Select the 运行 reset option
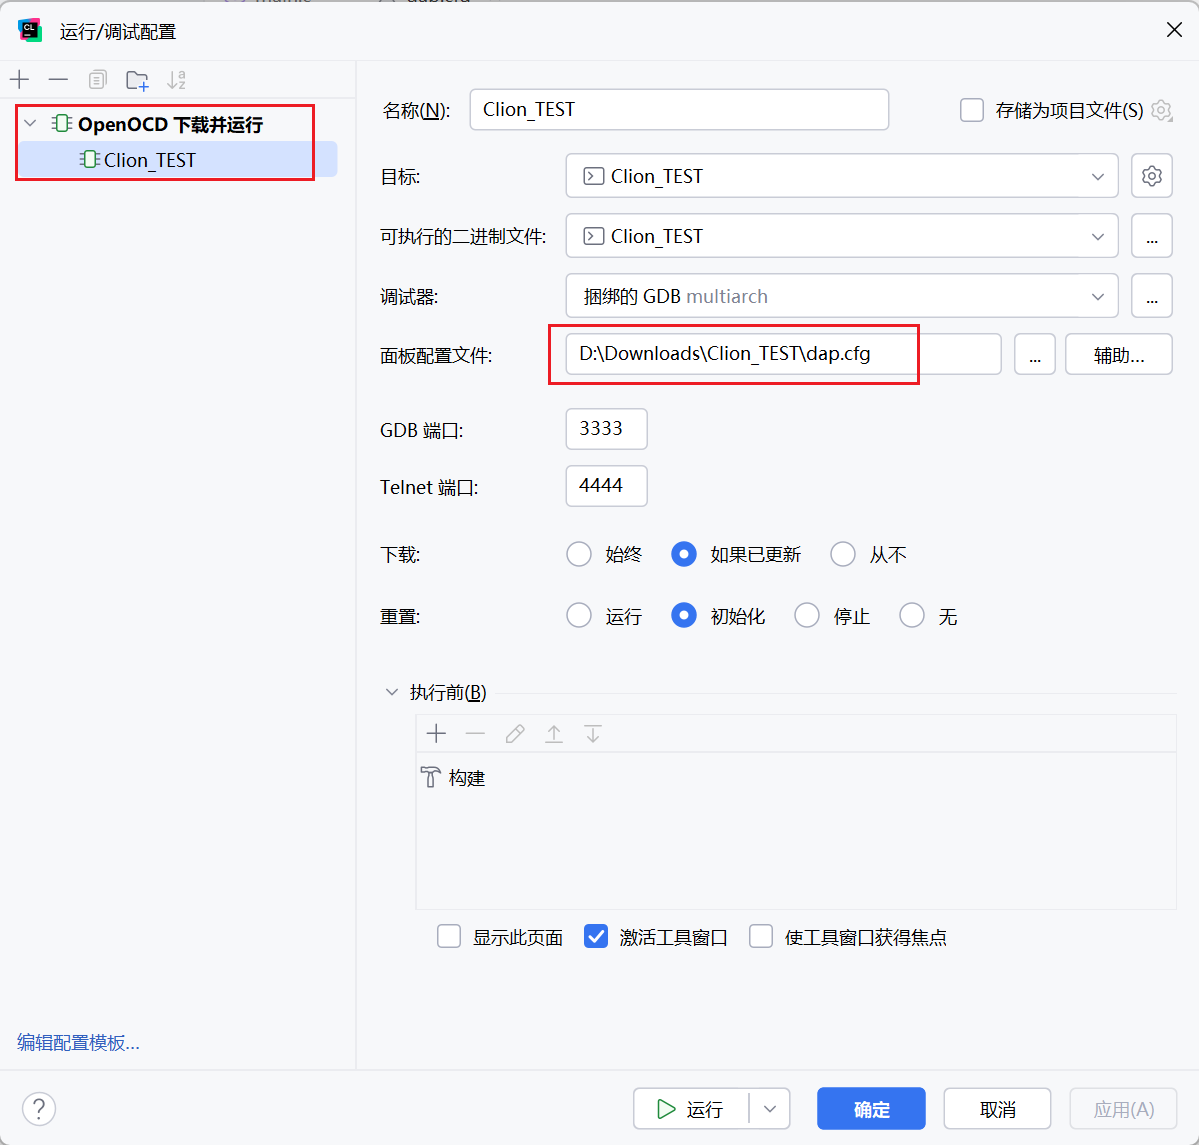 (x=579, y=615)
